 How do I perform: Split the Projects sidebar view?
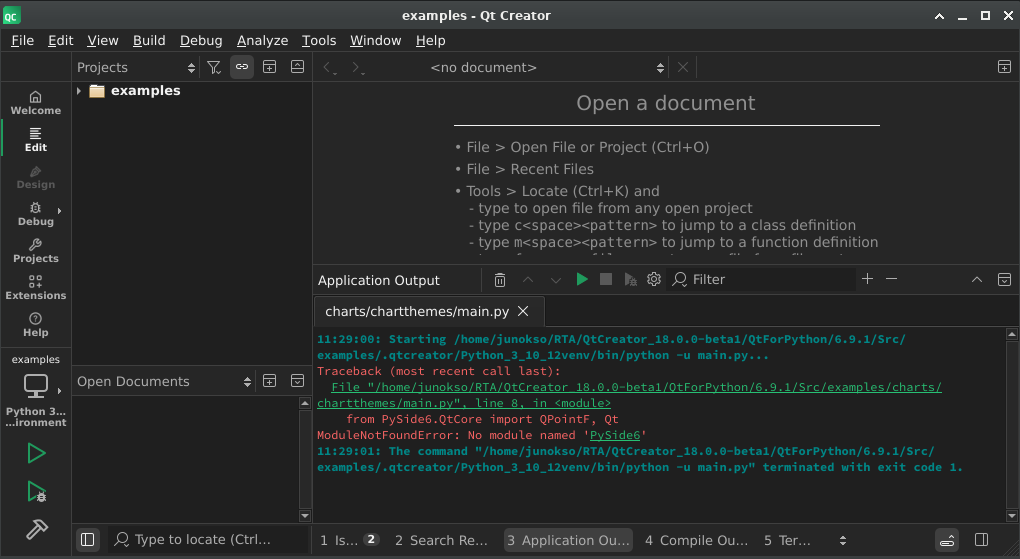[269, 67]
